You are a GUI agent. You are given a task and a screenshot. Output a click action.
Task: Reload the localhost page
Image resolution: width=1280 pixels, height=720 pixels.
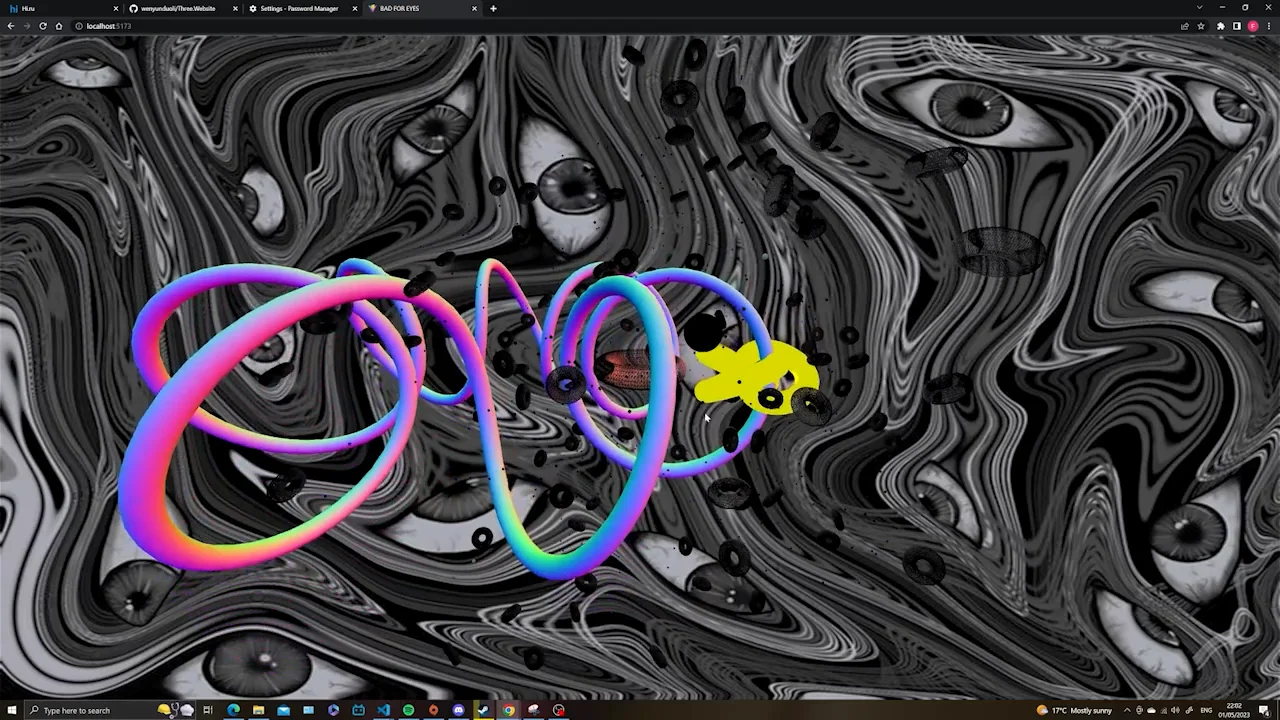tap(42, 26)
